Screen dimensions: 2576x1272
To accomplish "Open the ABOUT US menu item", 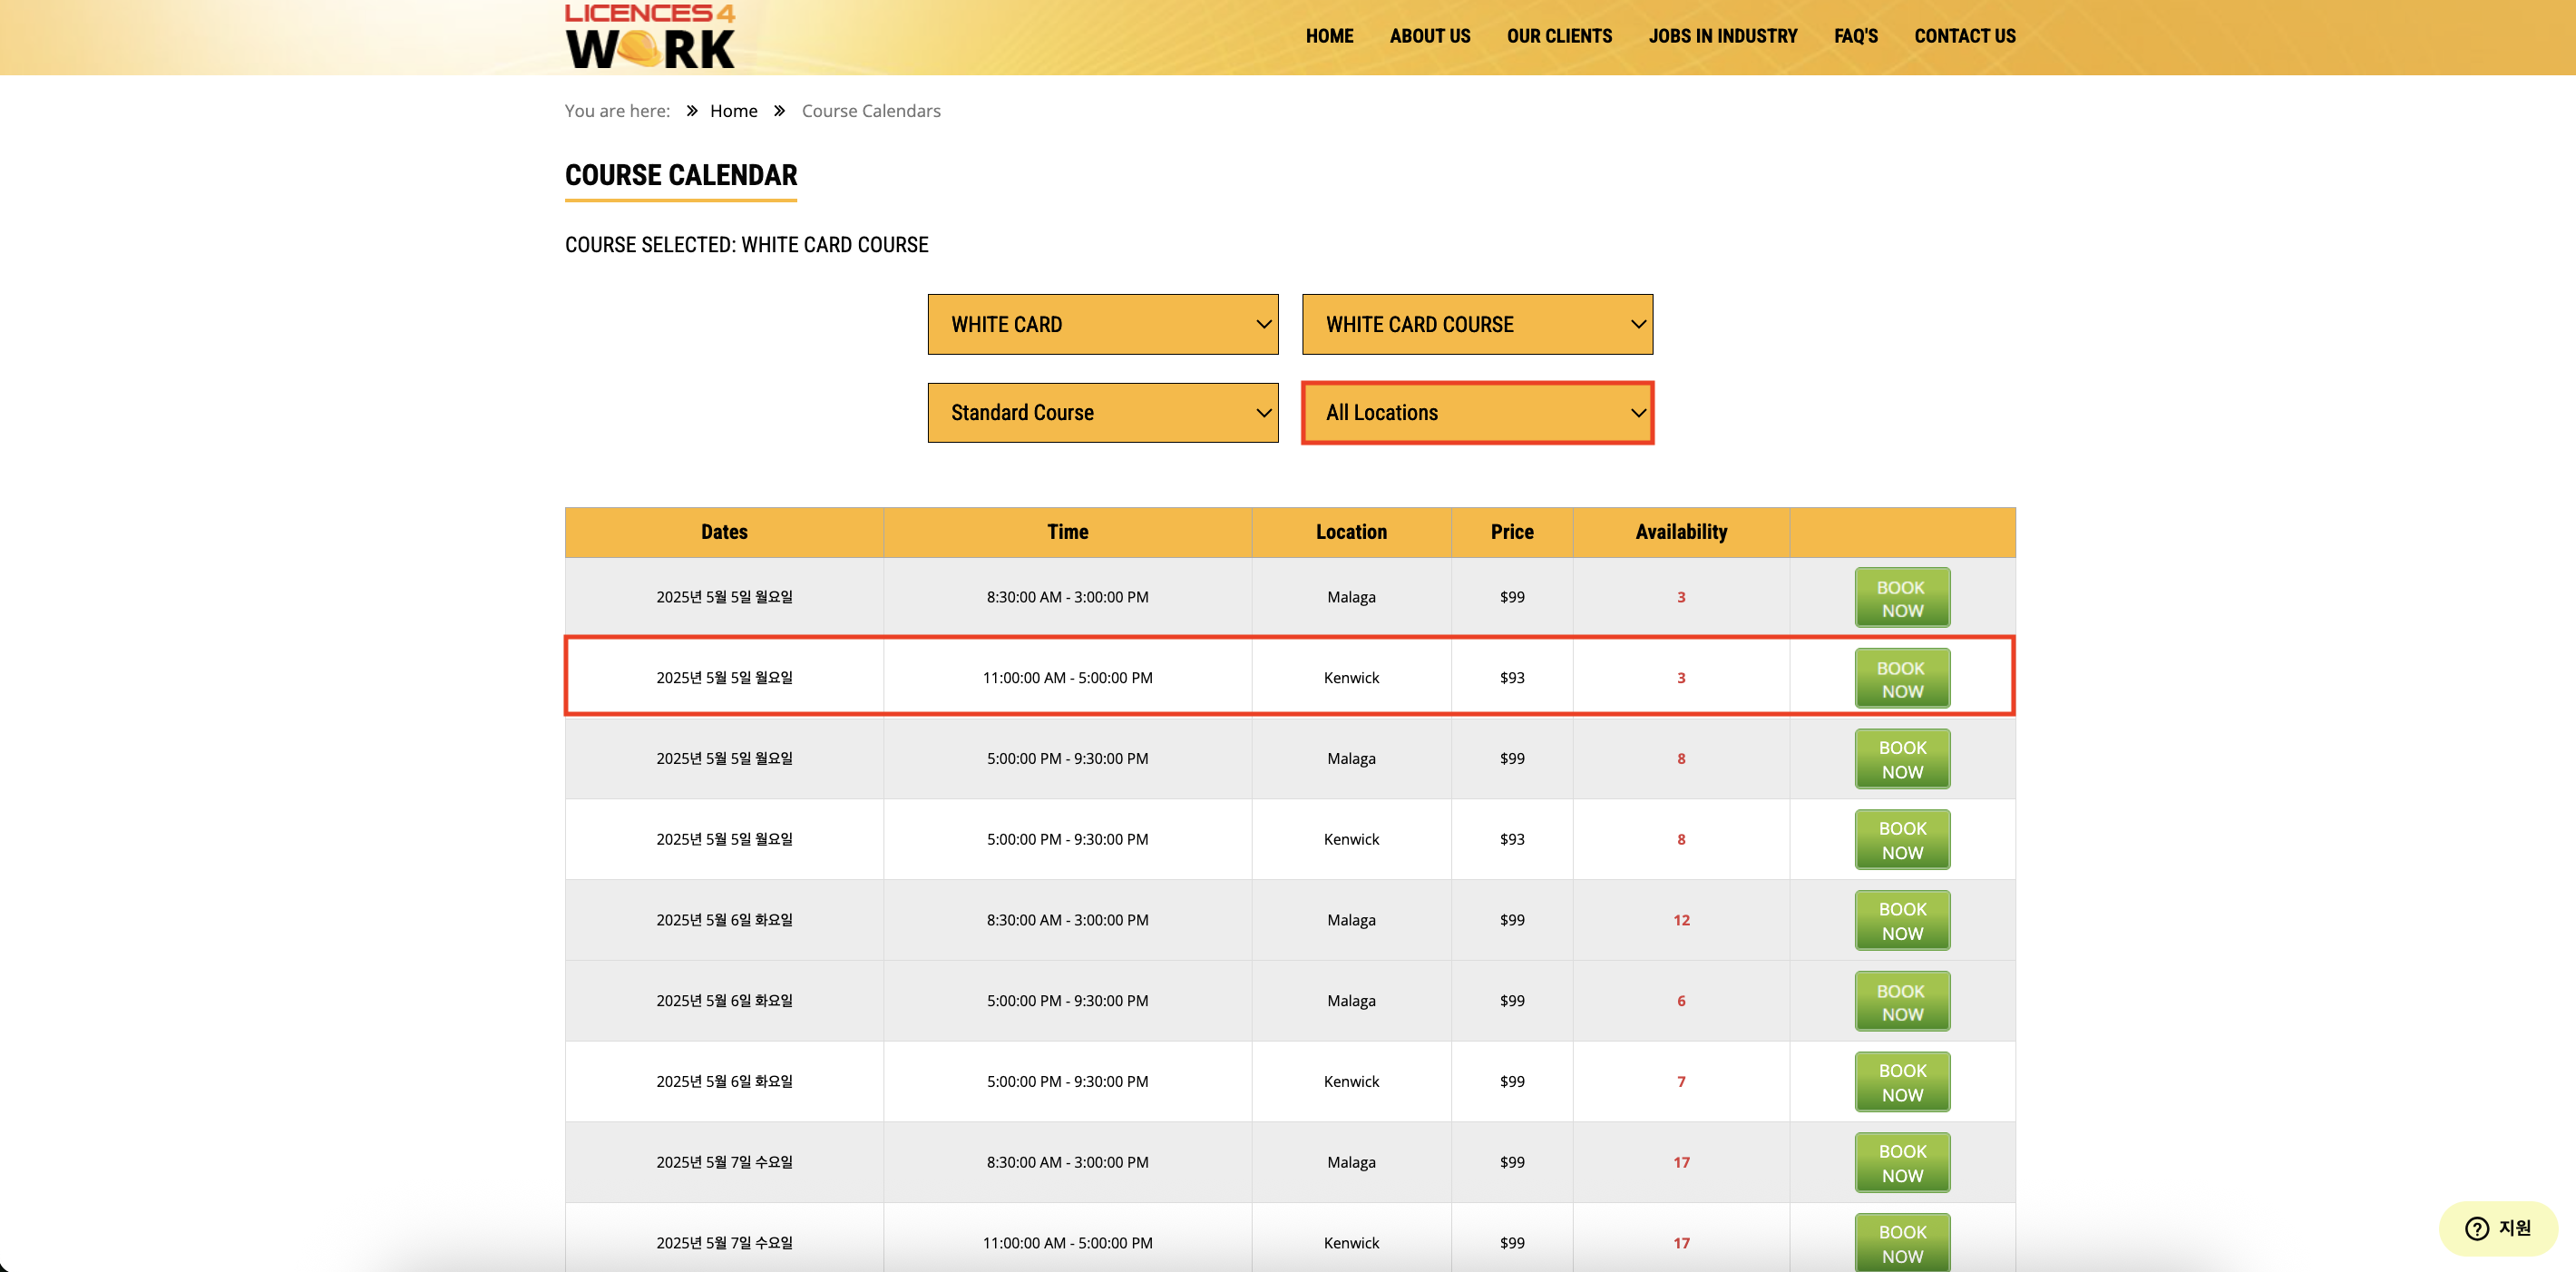I will coord(1429,36).
